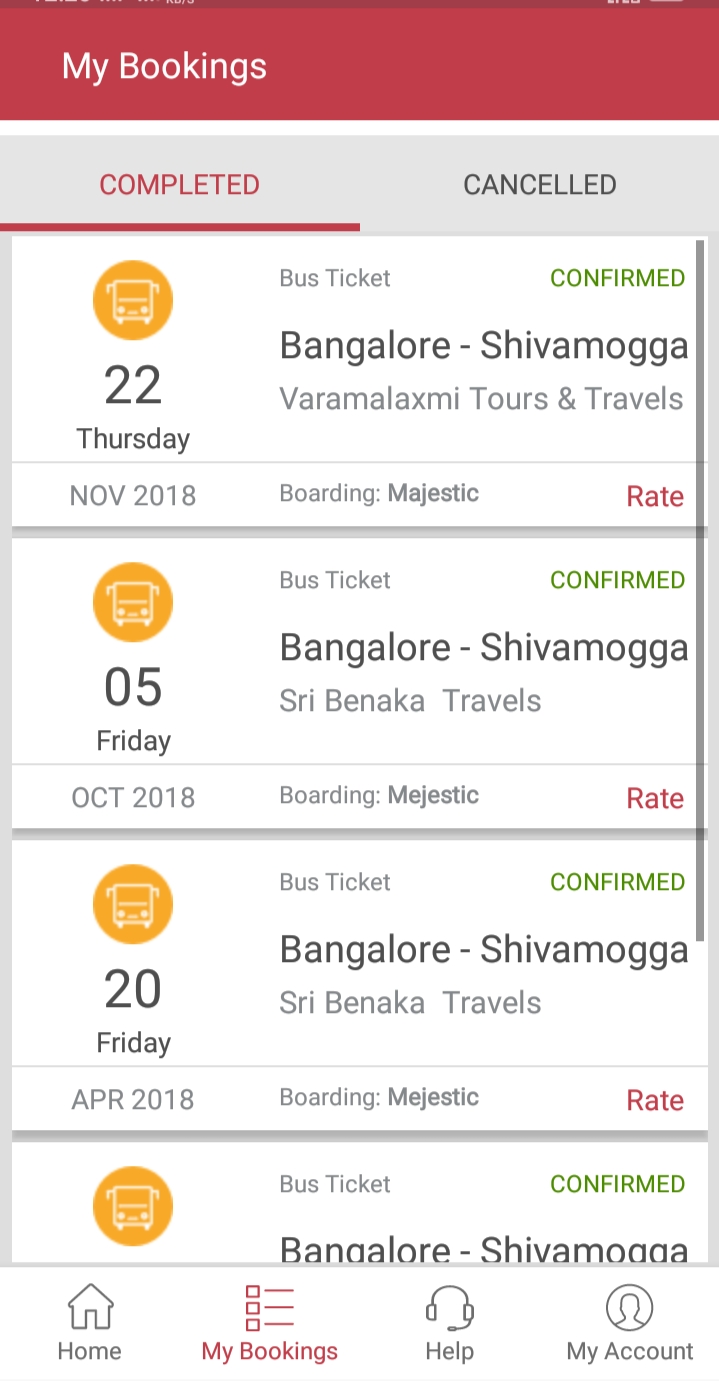Rate the APR 2018 Sri Benaka trip
719x1381 pixels.
click(x=655, y=1100)
